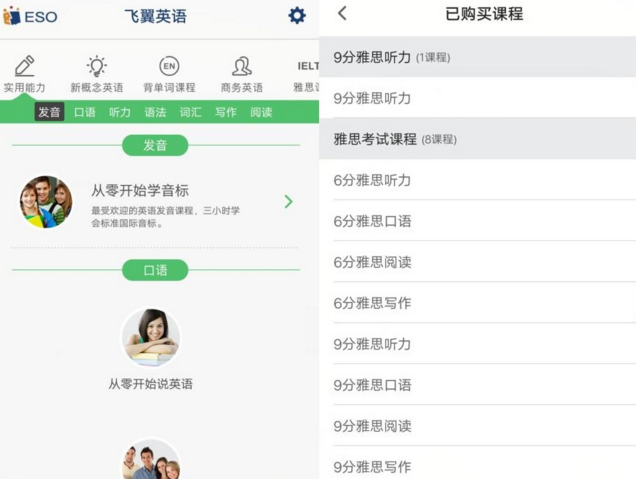Select the people icon for 商务英语
The height and width of the screenshot is (479, 636).
(242, 66)
